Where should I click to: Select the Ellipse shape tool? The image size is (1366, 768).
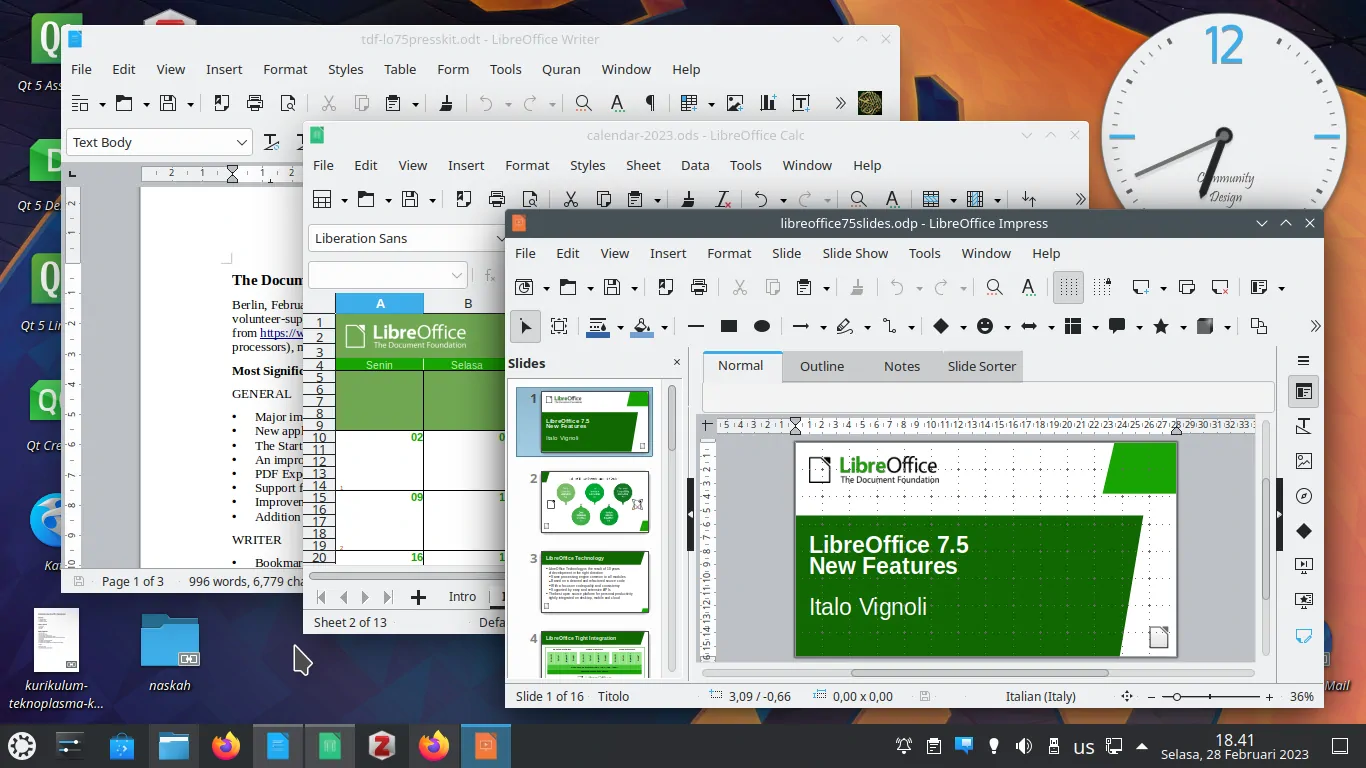point(762,326)
